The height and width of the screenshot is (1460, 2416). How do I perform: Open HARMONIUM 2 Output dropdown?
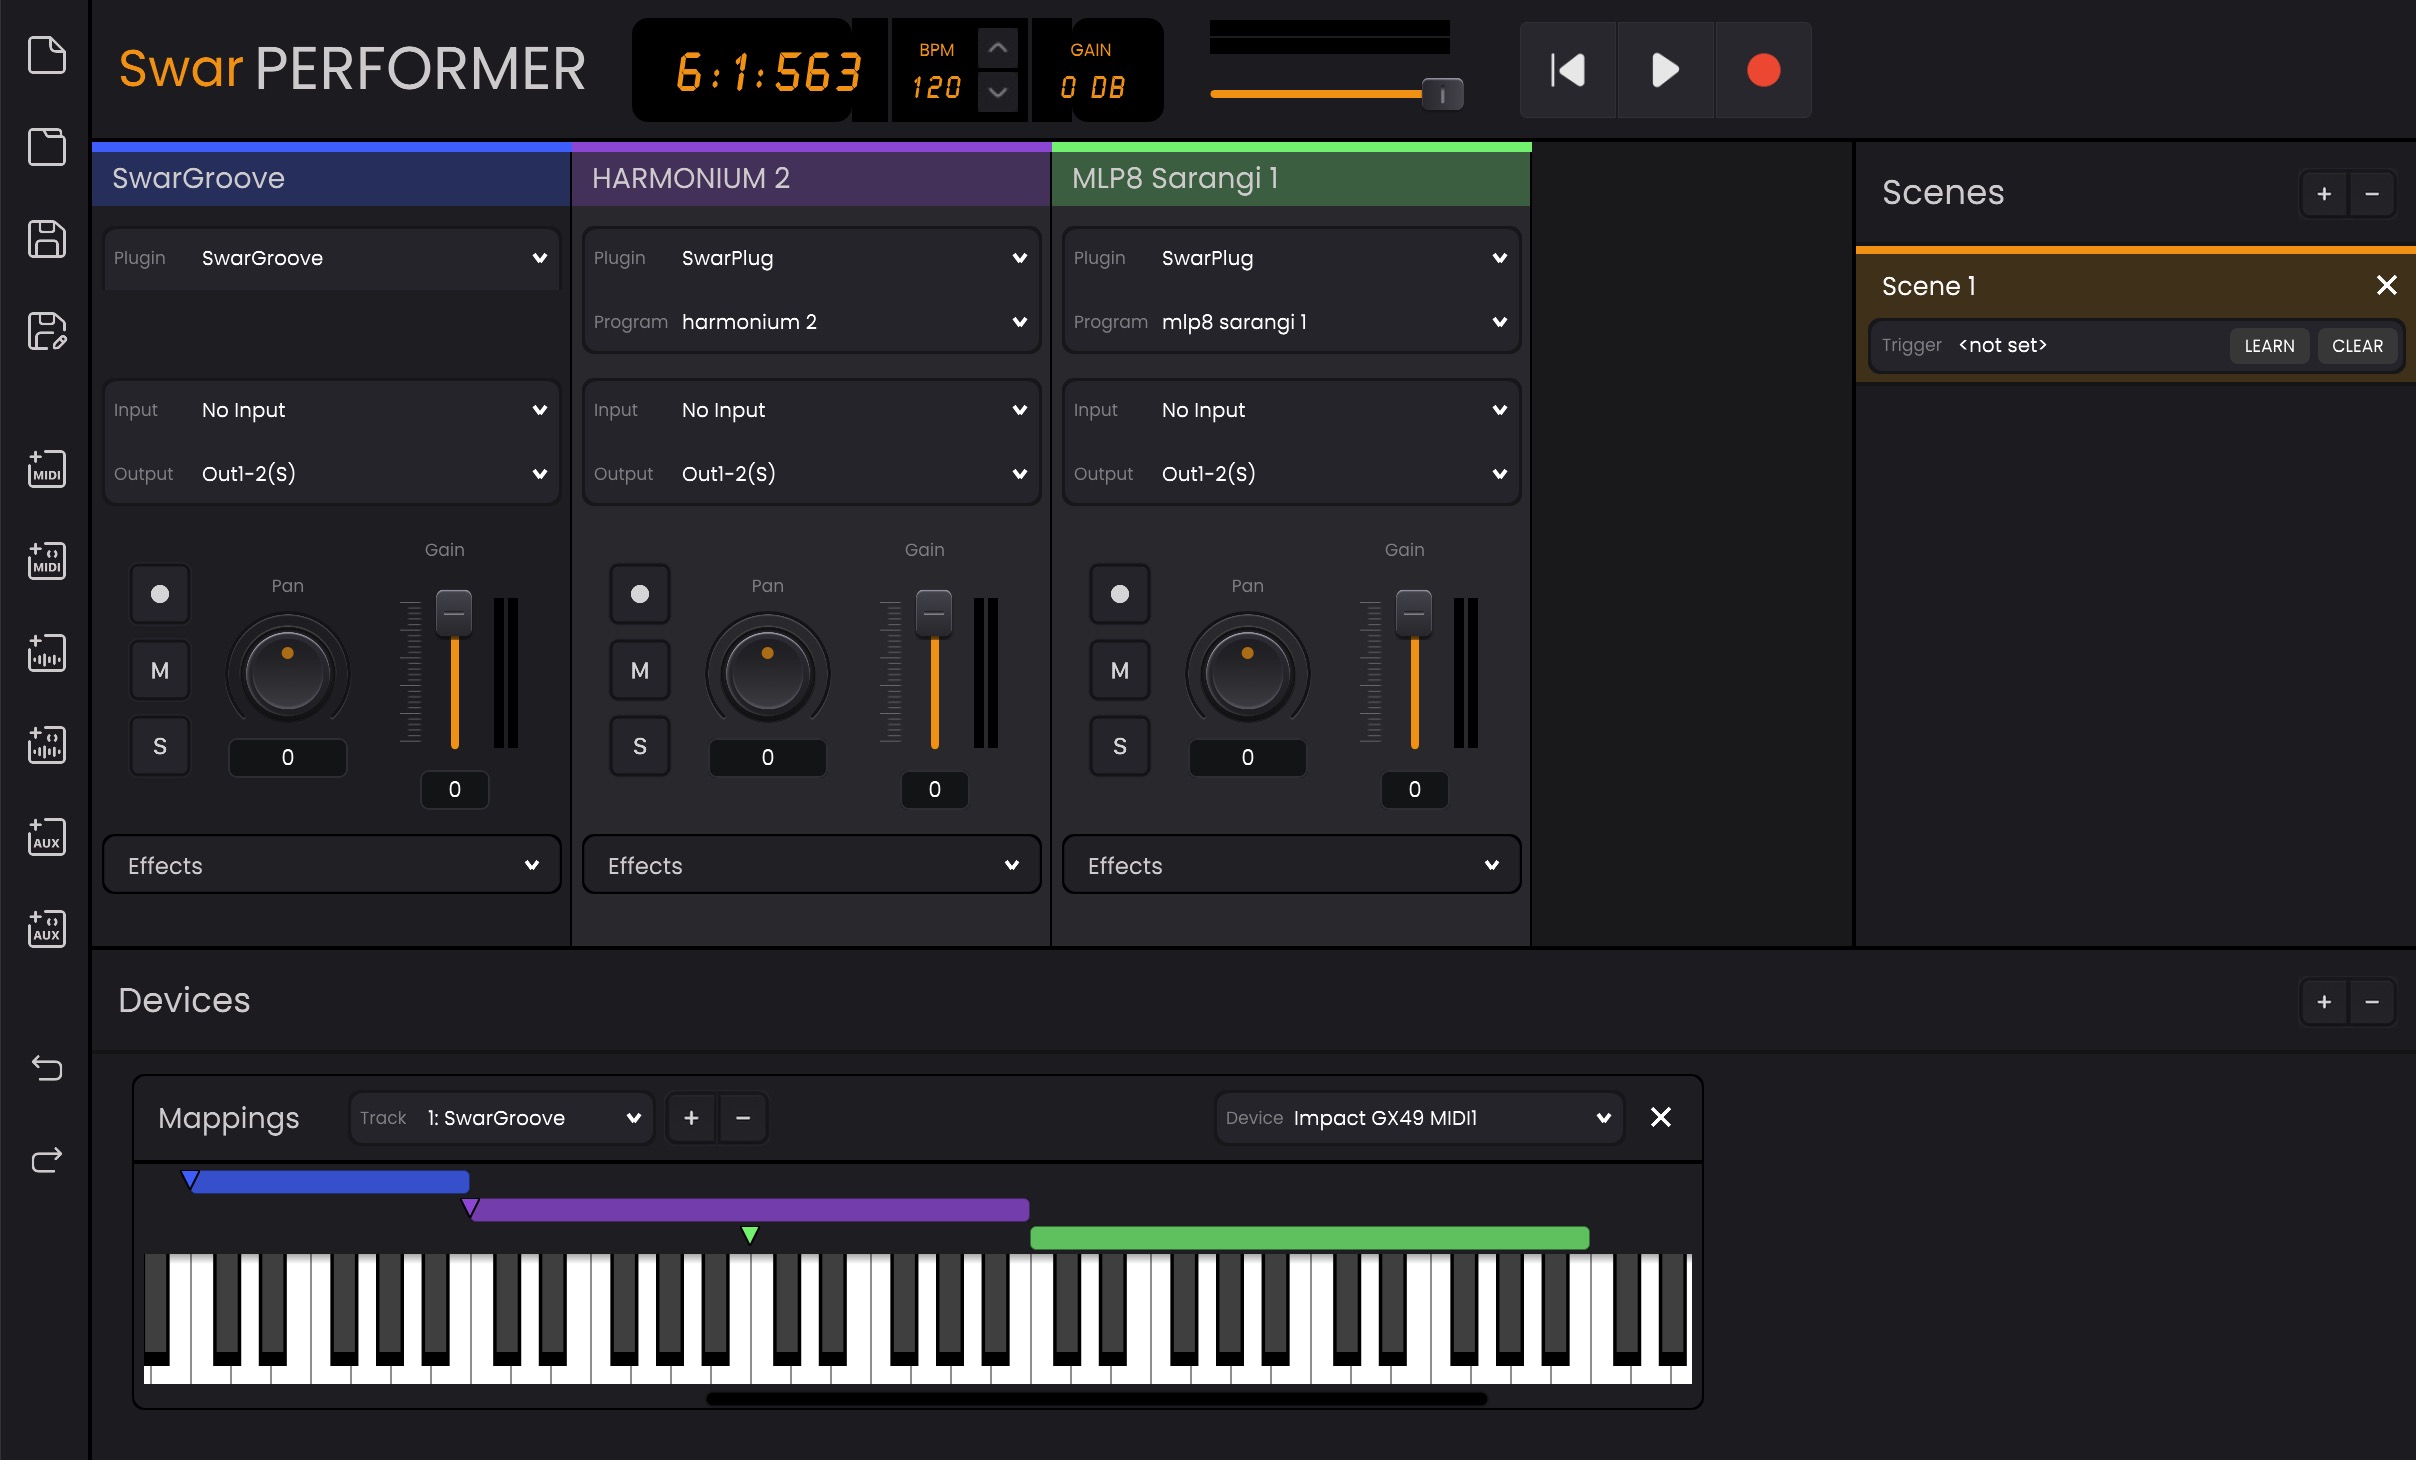pyautogui.click(x=811, y=474)
